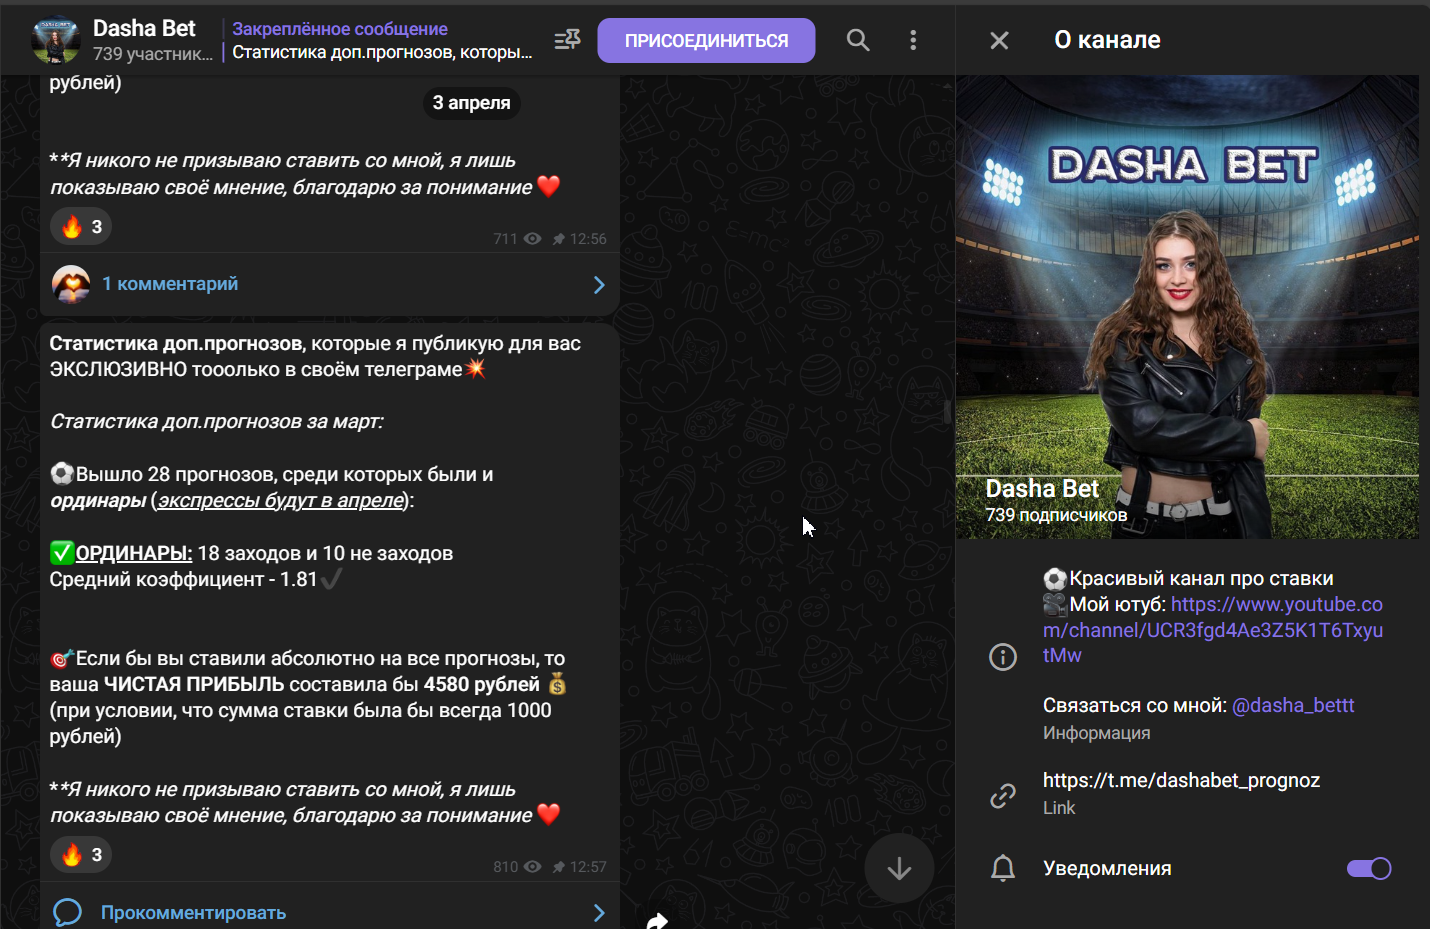Toggle the Уведомления switch off
The image size is (1430, 929).
[x=1369, y=868]
